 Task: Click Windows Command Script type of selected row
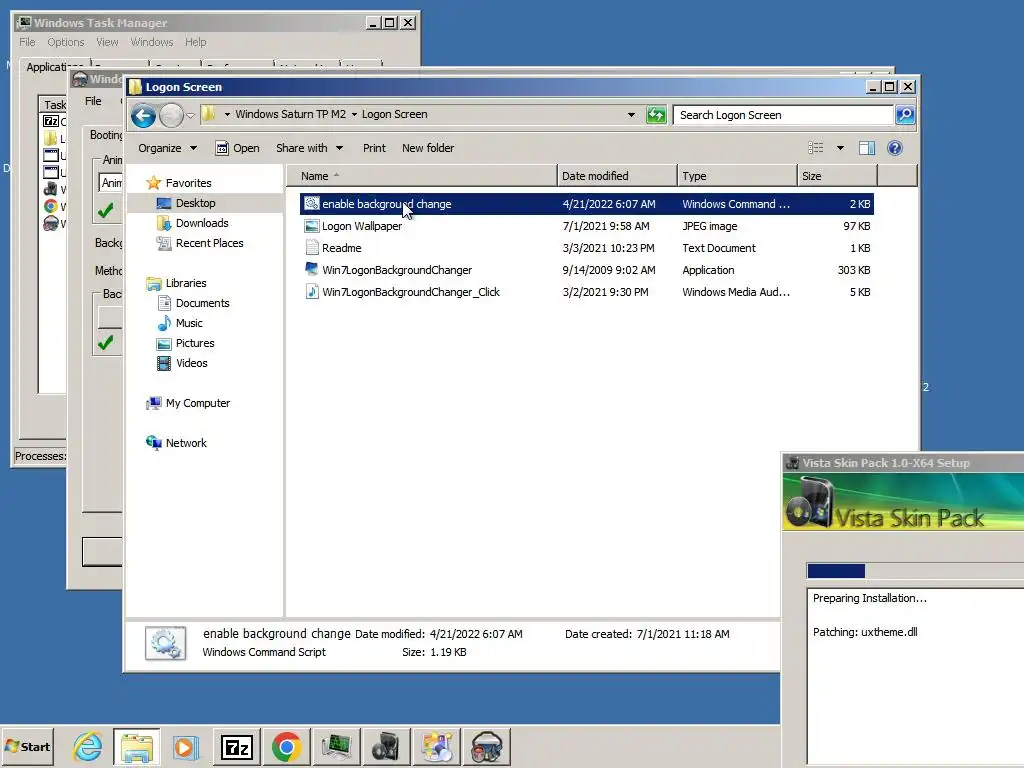click(x=736, y=204)
